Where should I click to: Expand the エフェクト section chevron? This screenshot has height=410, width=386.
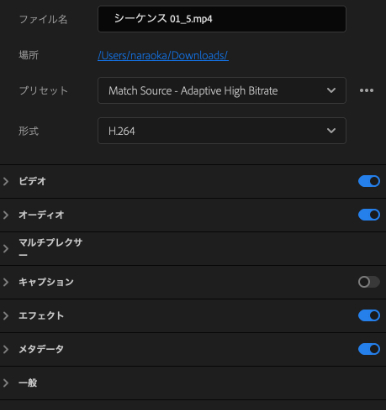coord(6,316)
